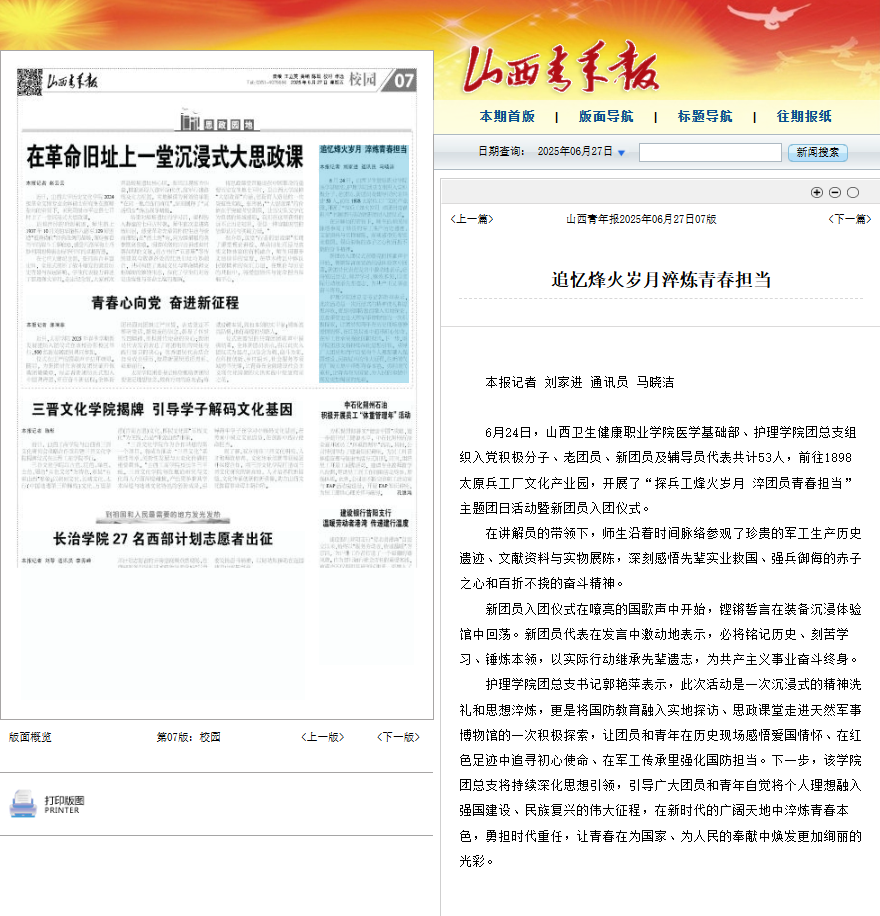The height and width of the screenshot is (916, 880).
Task: Go to 往期报纸 archive
Action: click(x=804, y=116)
